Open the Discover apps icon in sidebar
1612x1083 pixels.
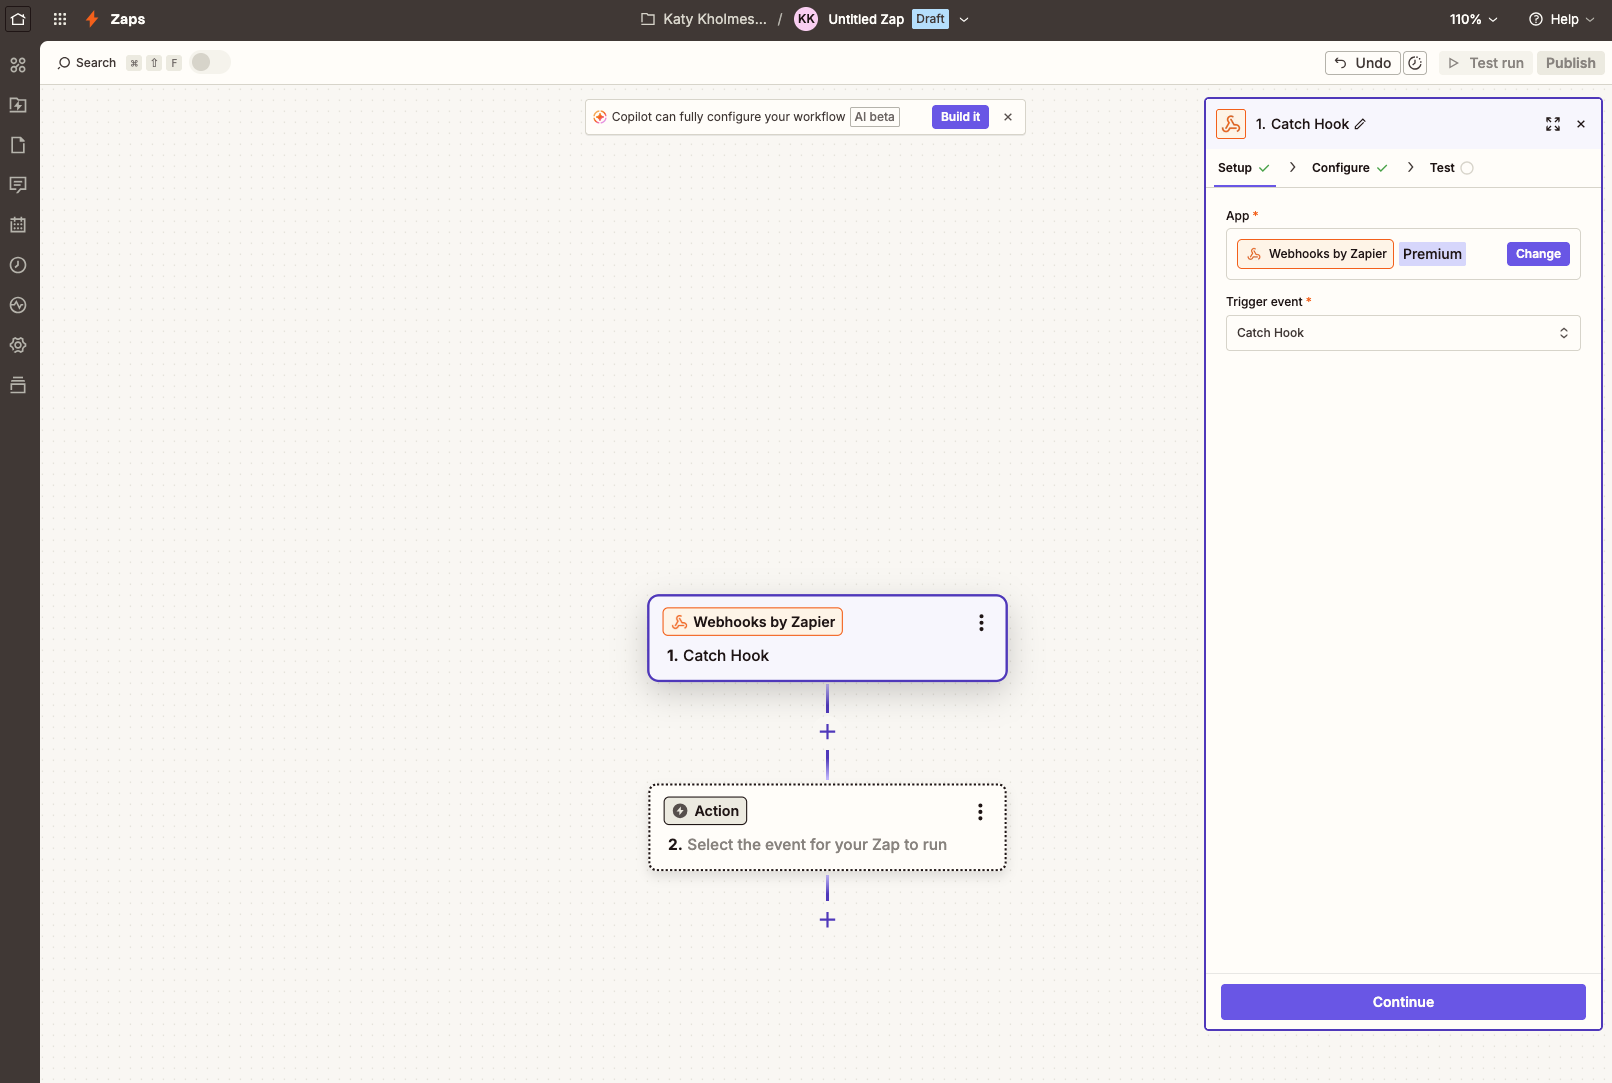18,65
